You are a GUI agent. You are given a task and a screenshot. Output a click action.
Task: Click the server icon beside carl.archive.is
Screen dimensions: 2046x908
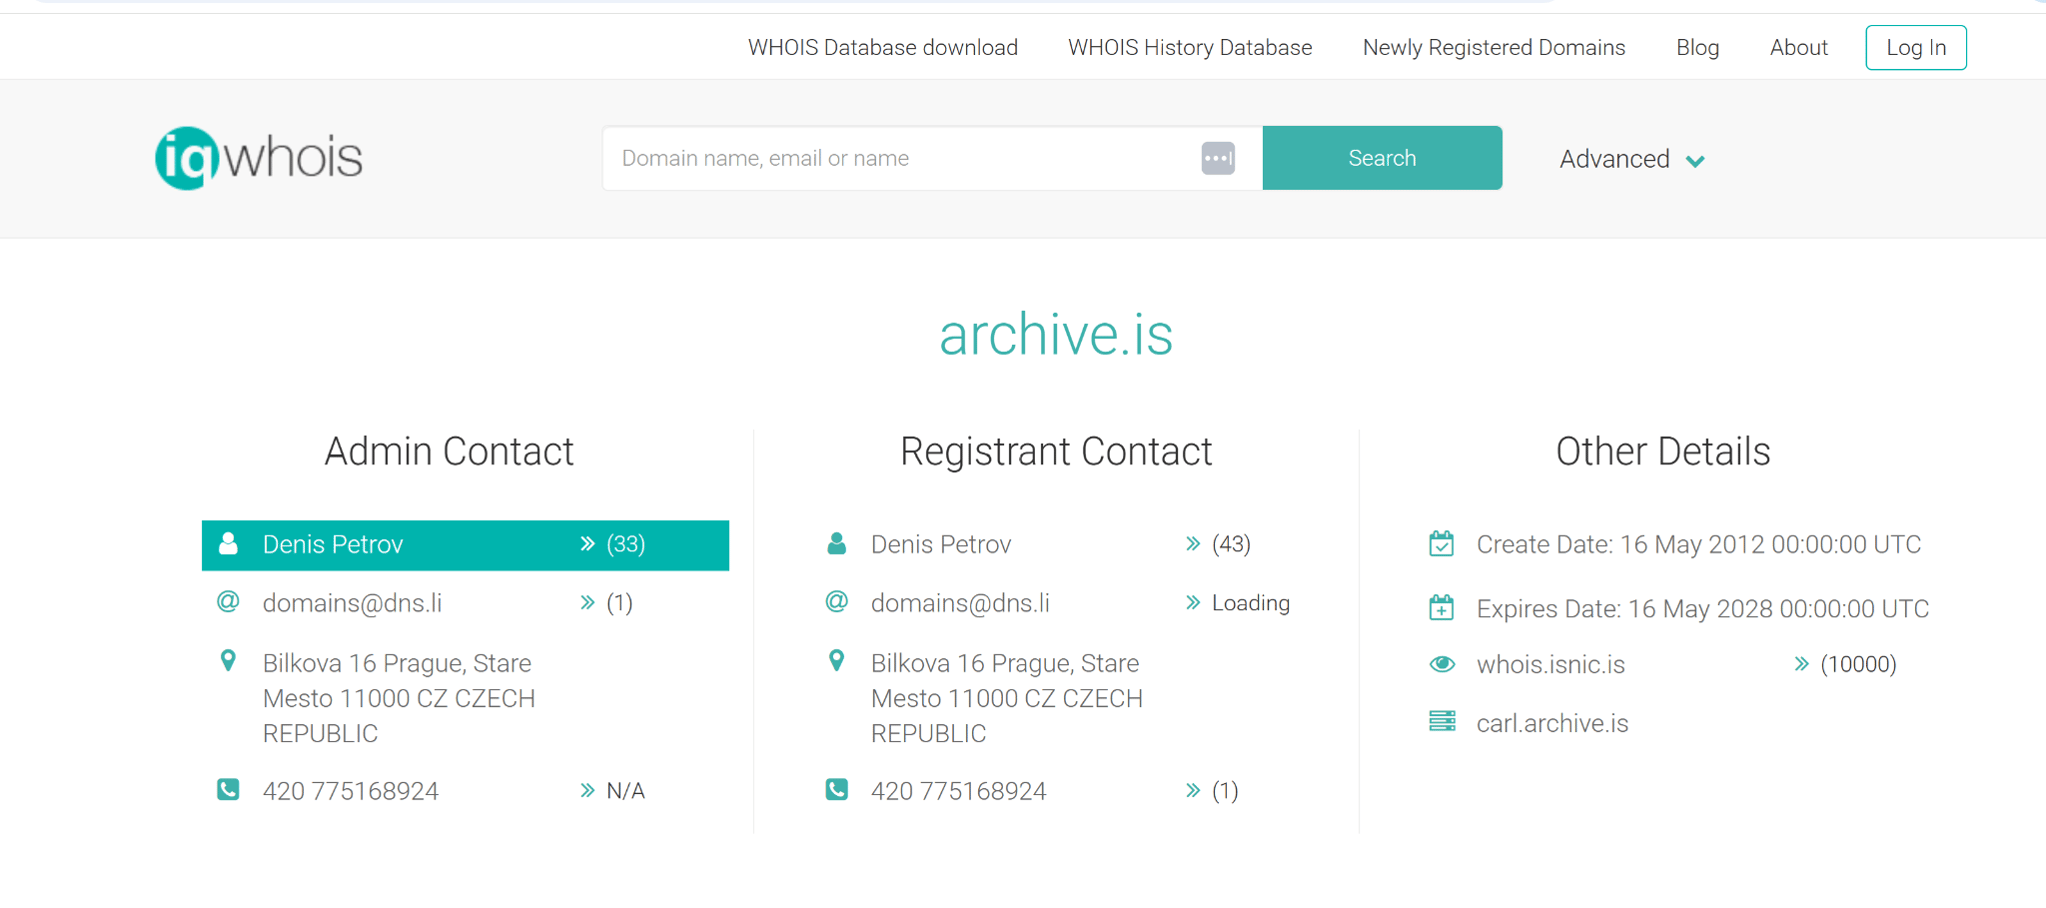pyautogui.click(x=1441, y=722)
